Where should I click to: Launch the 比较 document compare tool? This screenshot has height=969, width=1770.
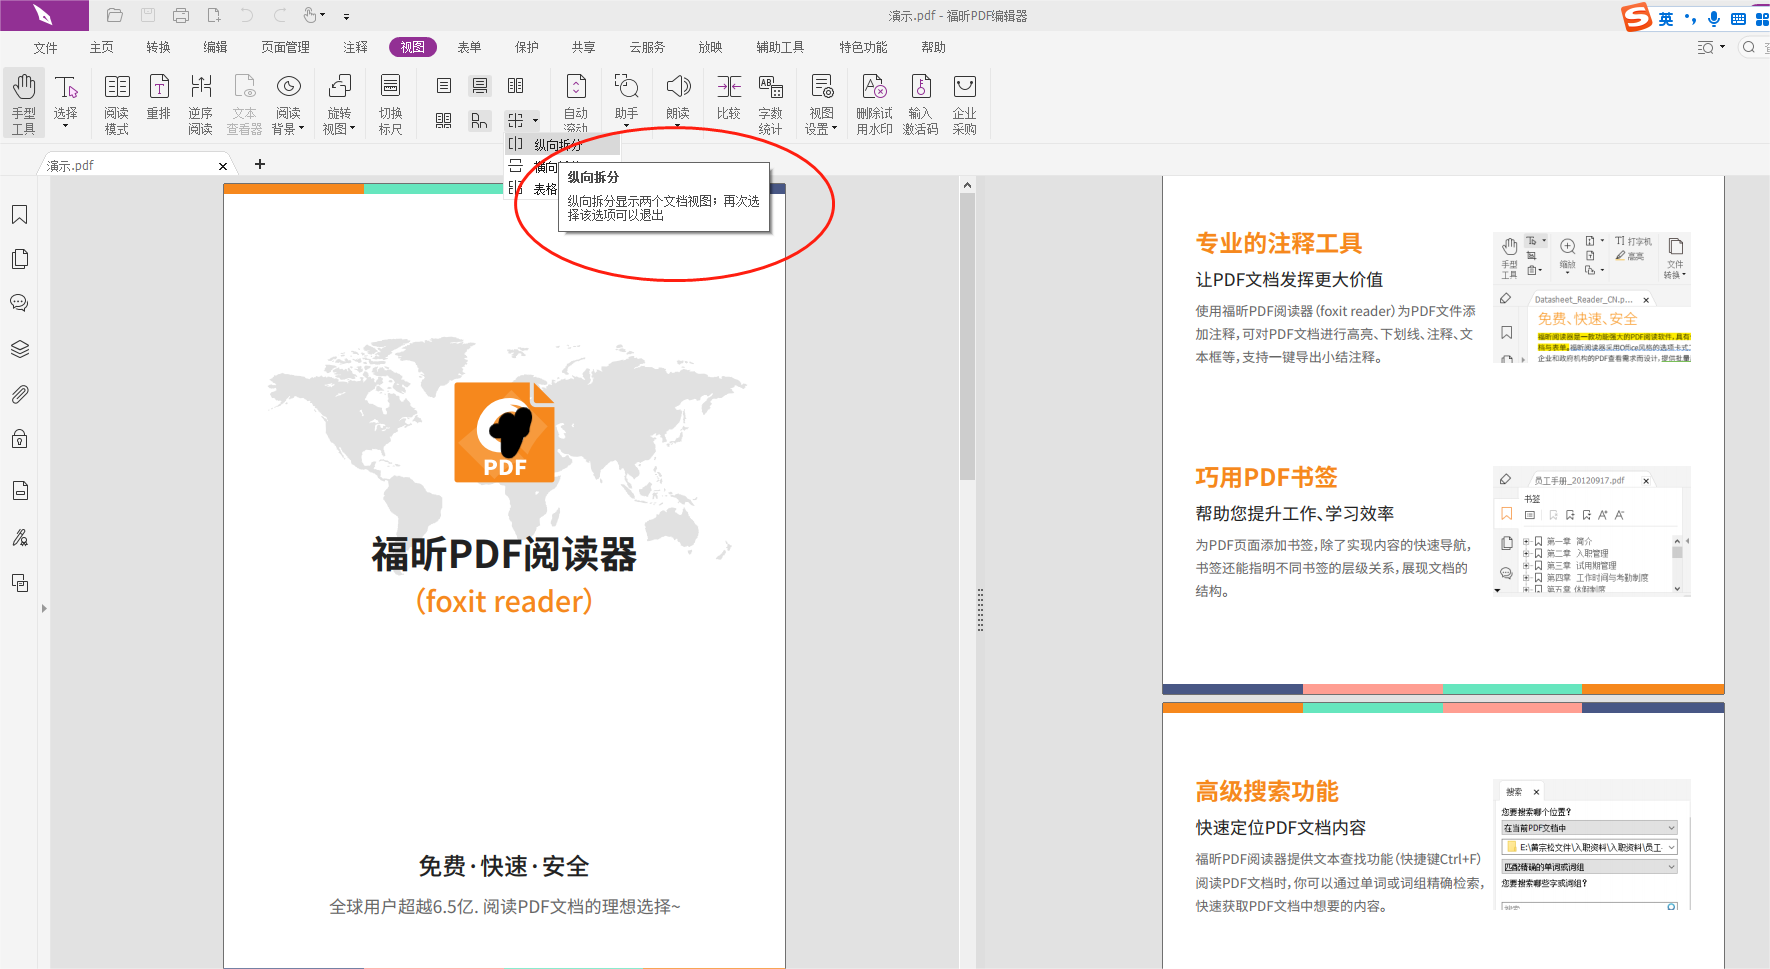tap(728, 100)
